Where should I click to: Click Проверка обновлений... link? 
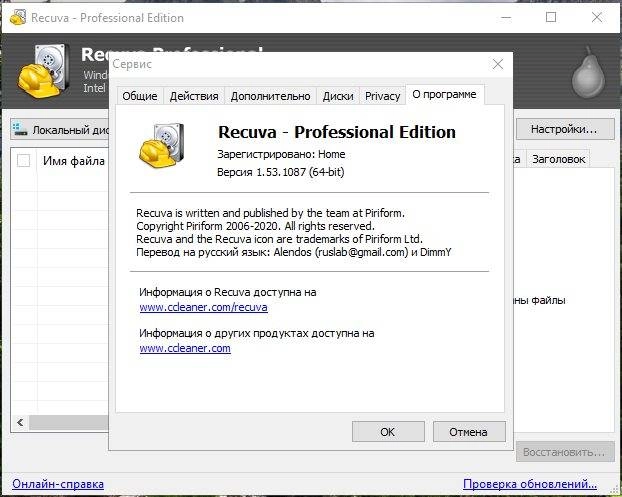coord(530,484)
